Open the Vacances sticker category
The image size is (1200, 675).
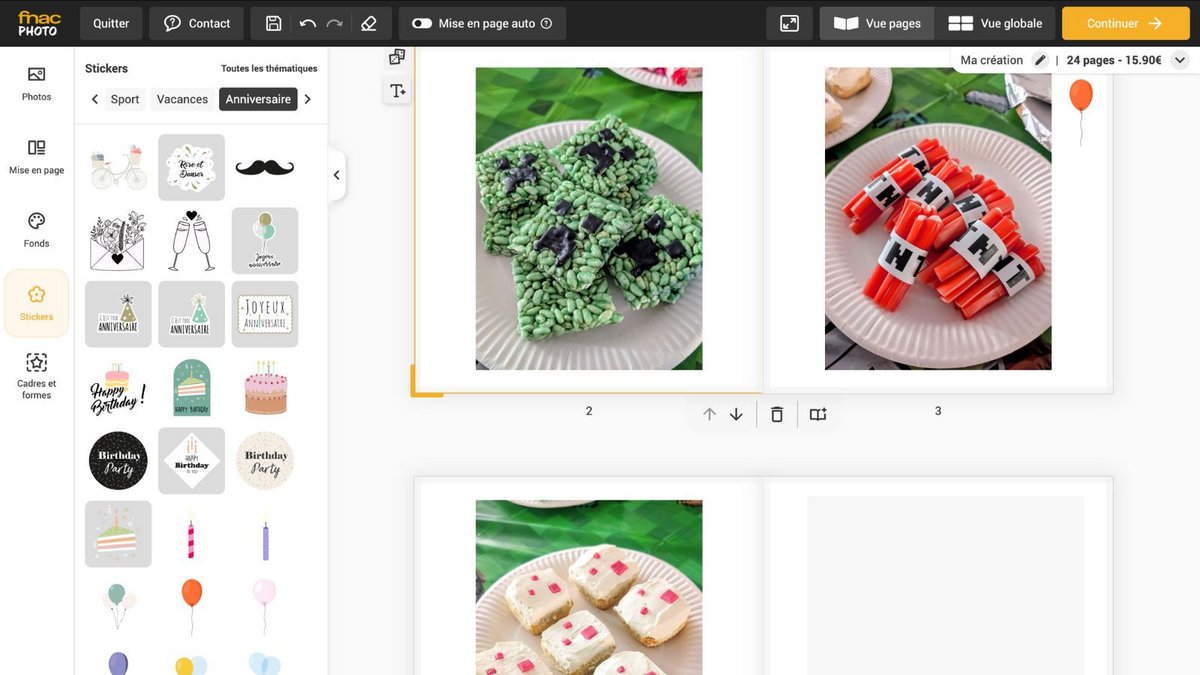[x=182, y=99]
